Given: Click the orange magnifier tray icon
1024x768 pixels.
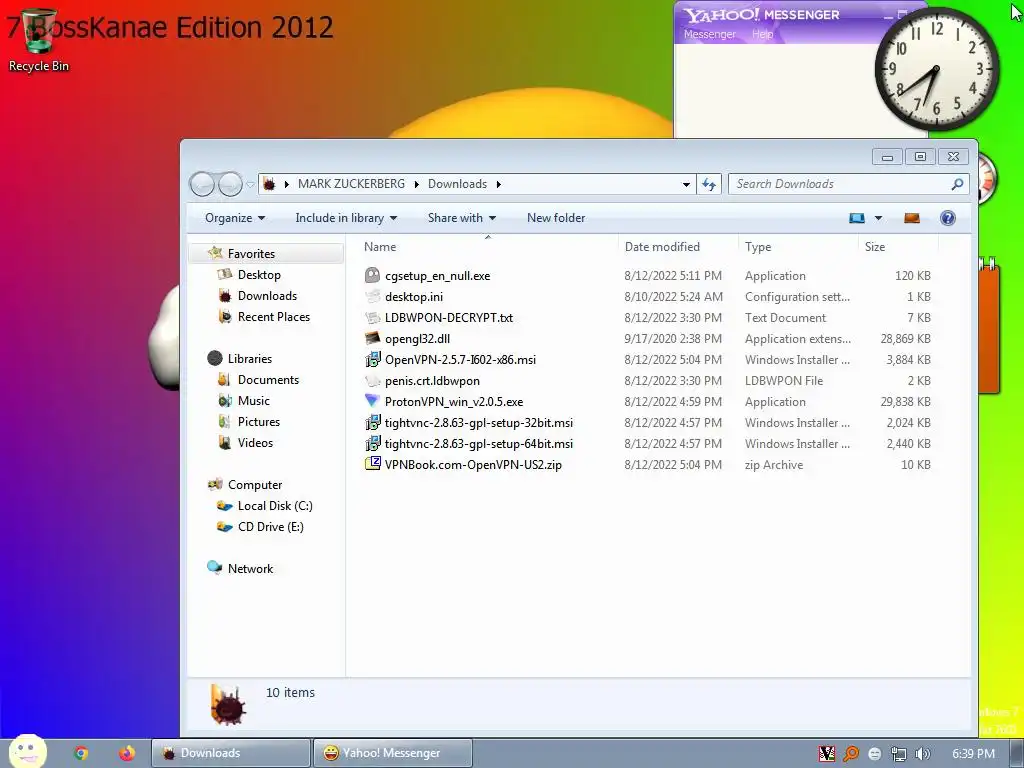Looking at the screenshot, I should click(850, 754).
